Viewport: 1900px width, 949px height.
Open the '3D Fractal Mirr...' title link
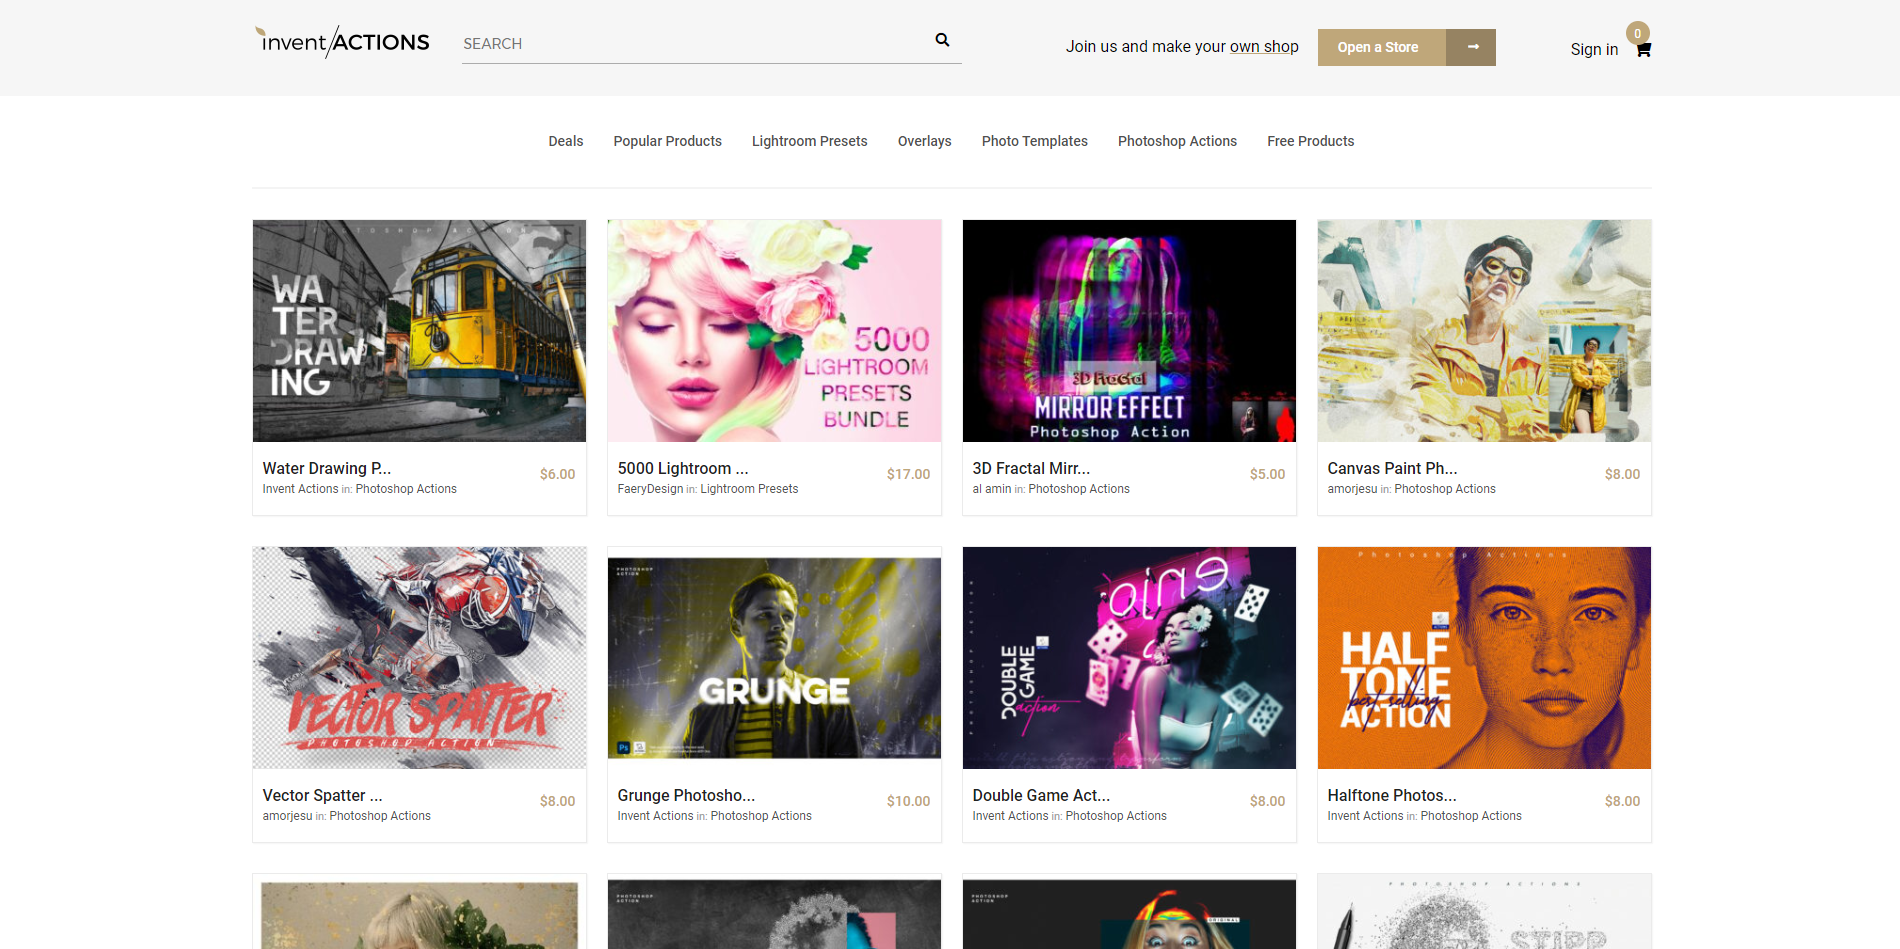click(1031, 468)
